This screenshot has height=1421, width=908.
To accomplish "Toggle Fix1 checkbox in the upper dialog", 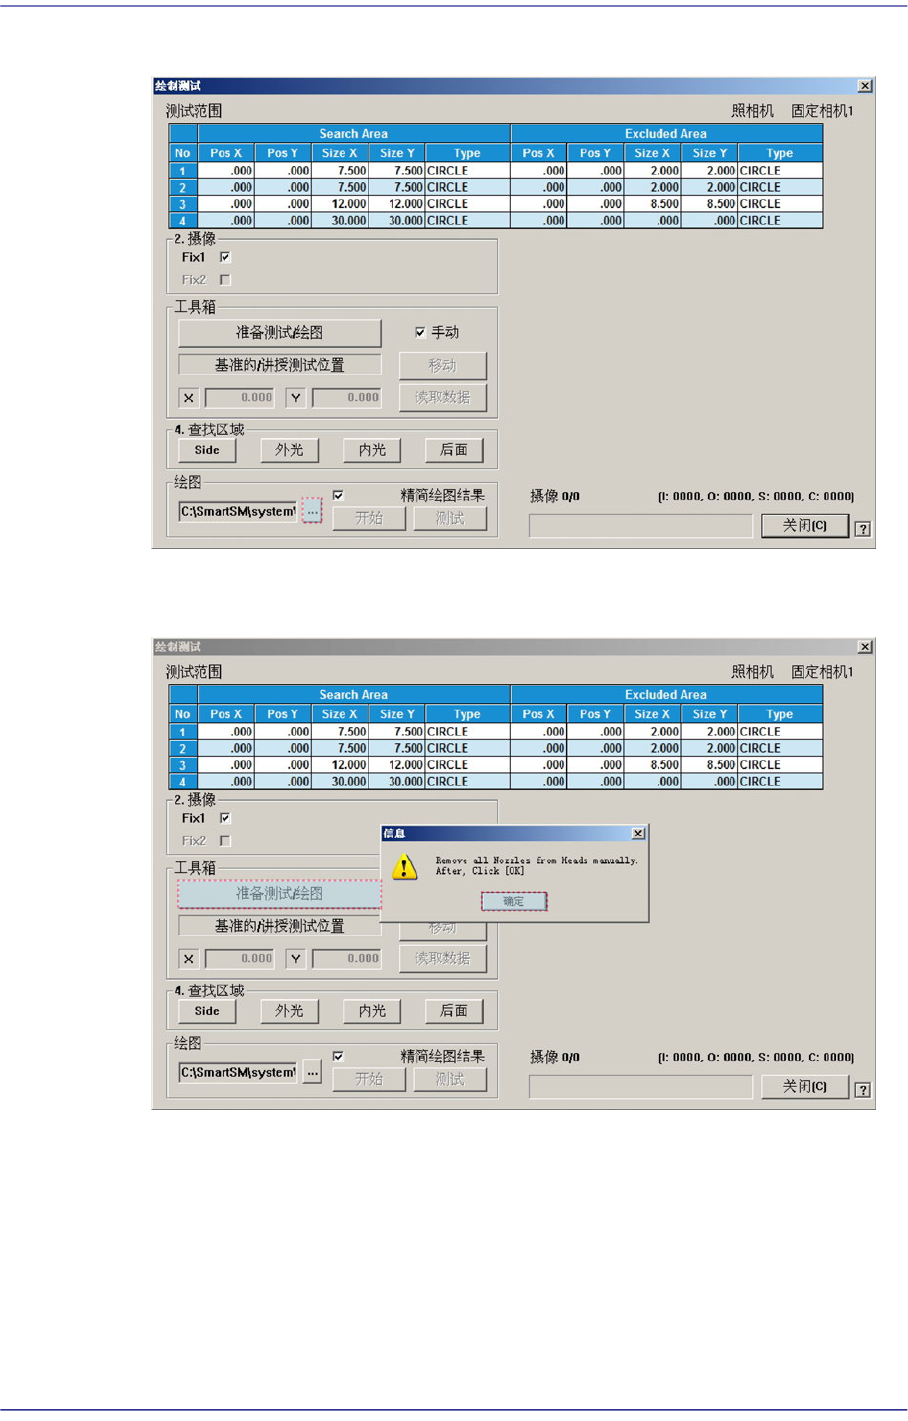I will (225, 257).
